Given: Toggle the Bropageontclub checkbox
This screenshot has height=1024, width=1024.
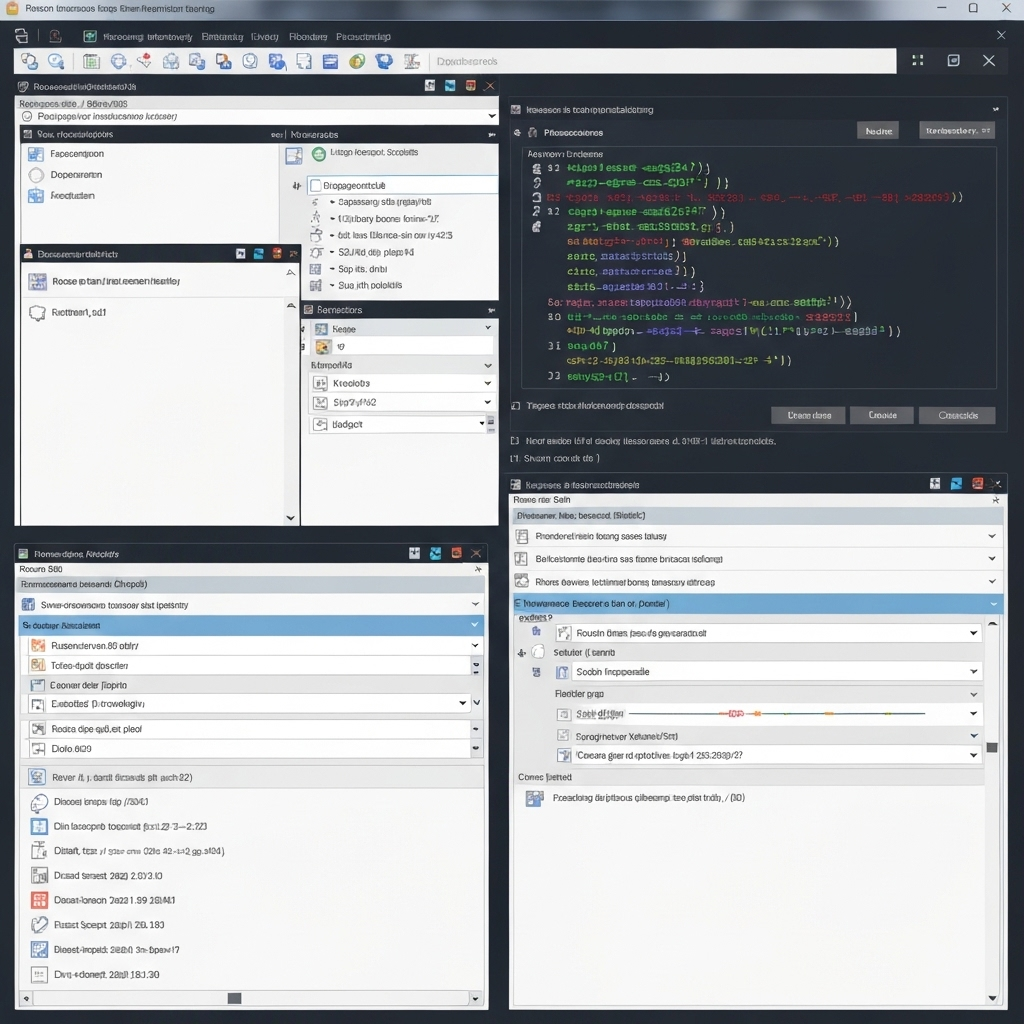Looking at the screenshot, I should pos(316,185).
